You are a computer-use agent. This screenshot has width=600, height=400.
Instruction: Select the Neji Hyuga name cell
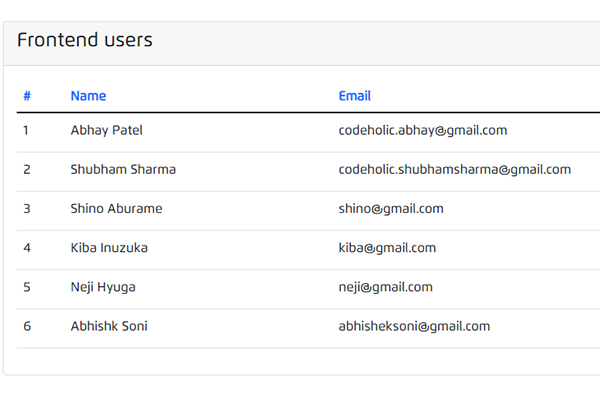(103, 287)
